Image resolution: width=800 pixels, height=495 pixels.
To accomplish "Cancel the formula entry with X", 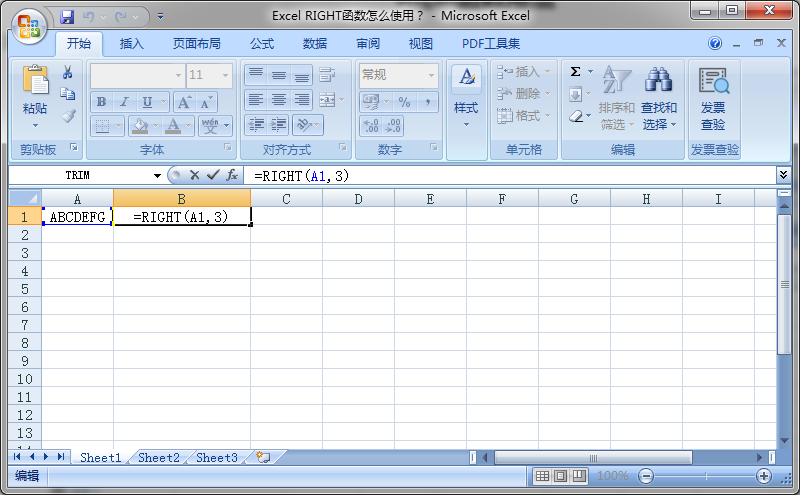I will 194,176.
